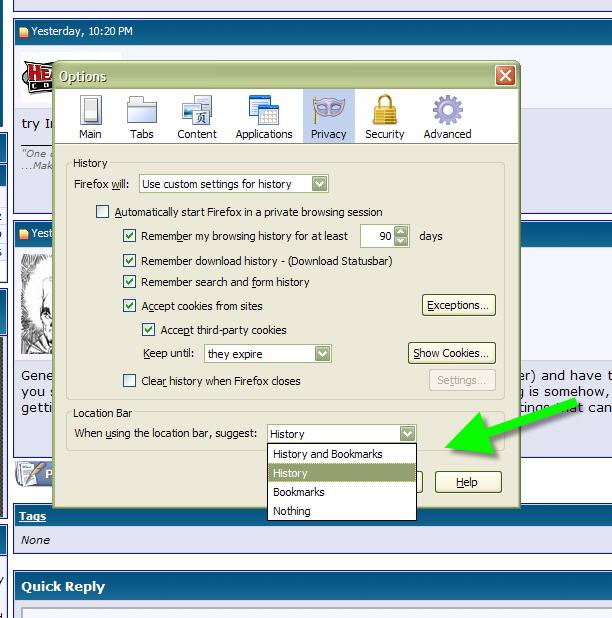
Task: Choose the highlighted History suggestion option
Action: point(342,473)
